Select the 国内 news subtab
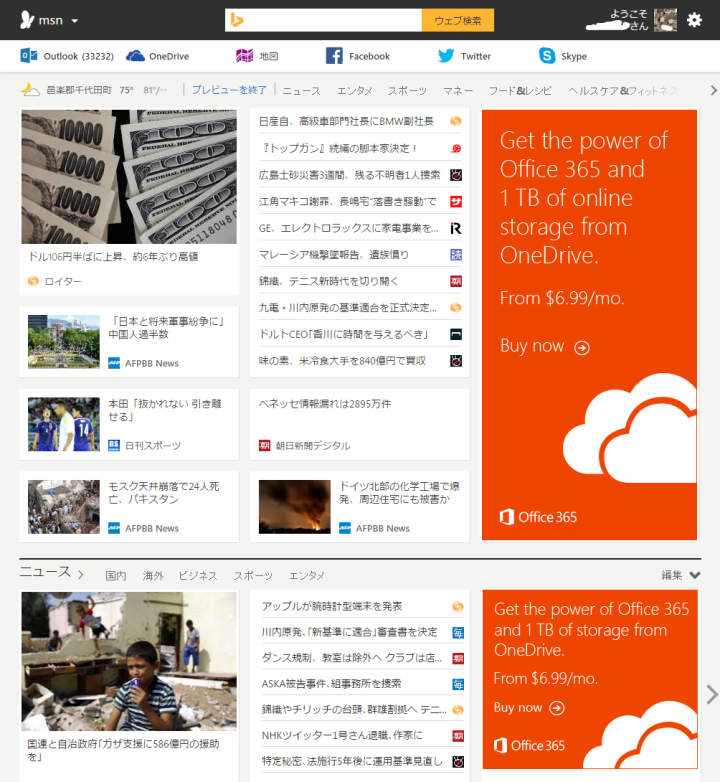 pos(116,576)
